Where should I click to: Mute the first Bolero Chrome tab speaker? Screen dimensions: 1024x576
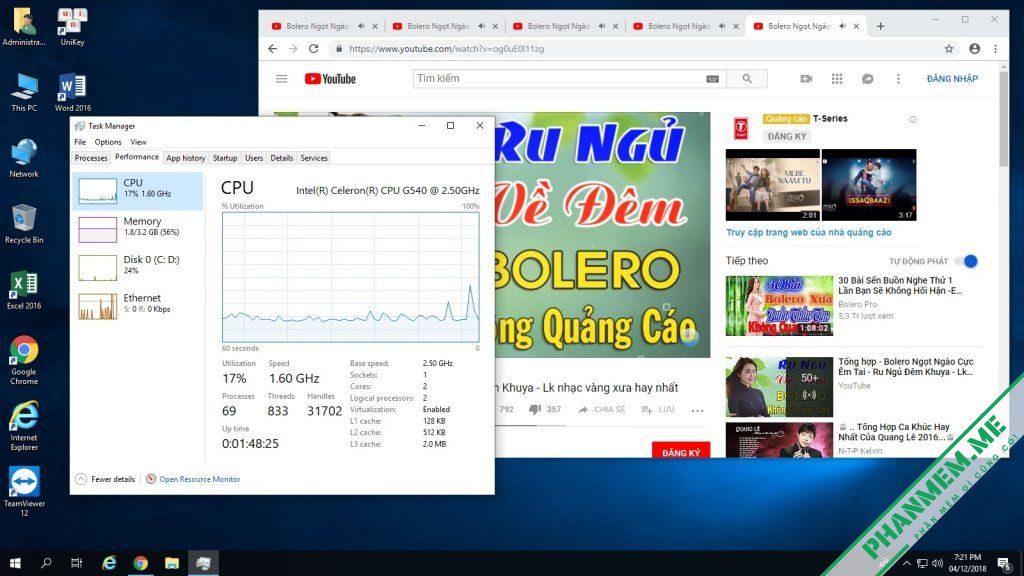point(361,26)
